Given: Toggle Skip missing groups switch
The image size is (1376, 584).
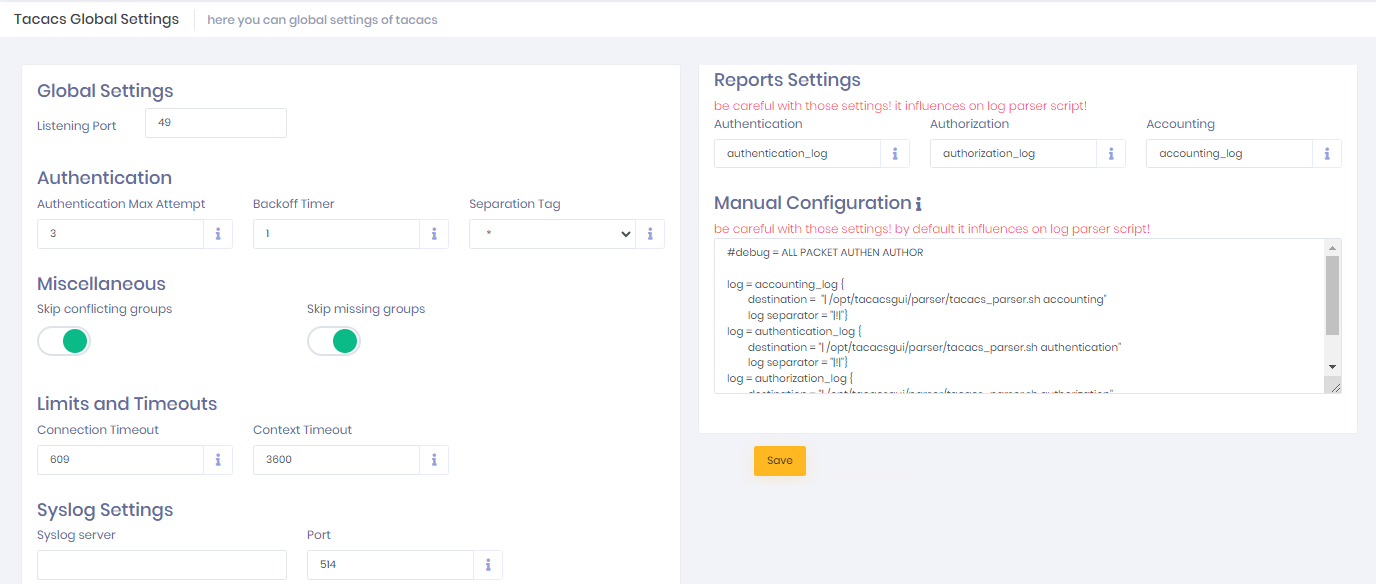Looking at the screenshot, I should pyautogui.click(x=334, y=342).
